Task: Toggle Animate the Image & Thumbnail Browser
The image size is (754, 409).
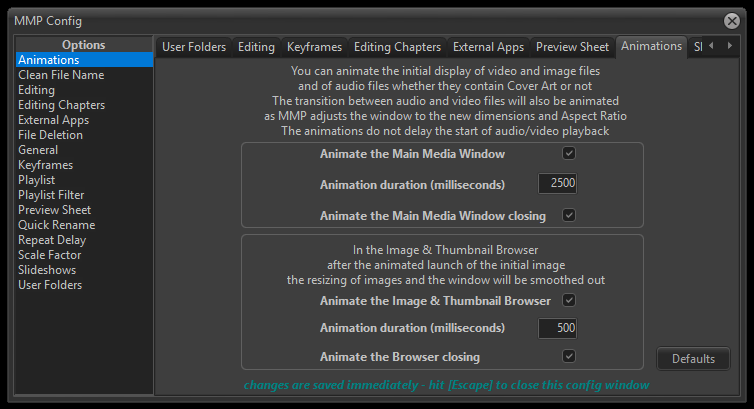Action: click(x=569, y=300)
